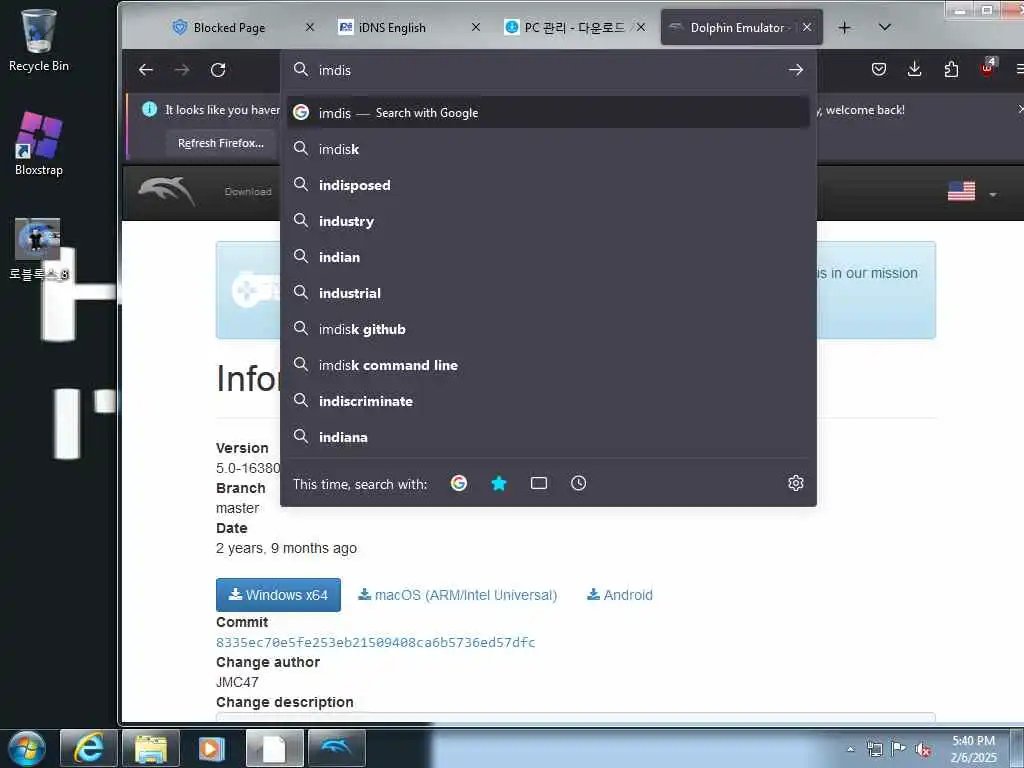Open Windows Explorer from the taskbar
The height and width of the screenshot is (768, 1024).
151,748
